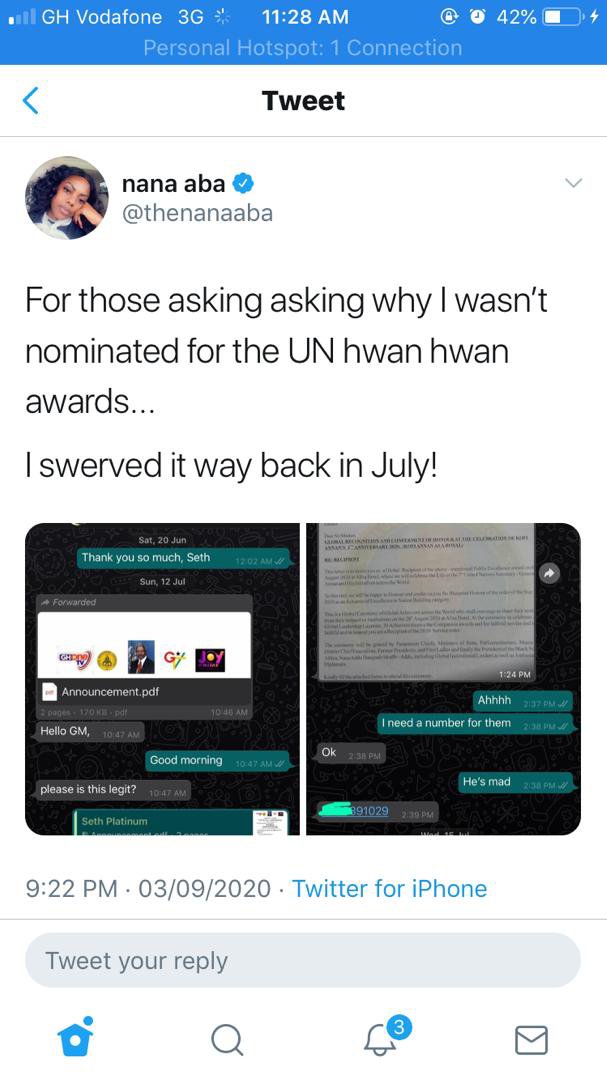Viewport: 607px width, 1080px height.
Task: Tap the forward arrow icon in right image
Action: pos(549,573)
